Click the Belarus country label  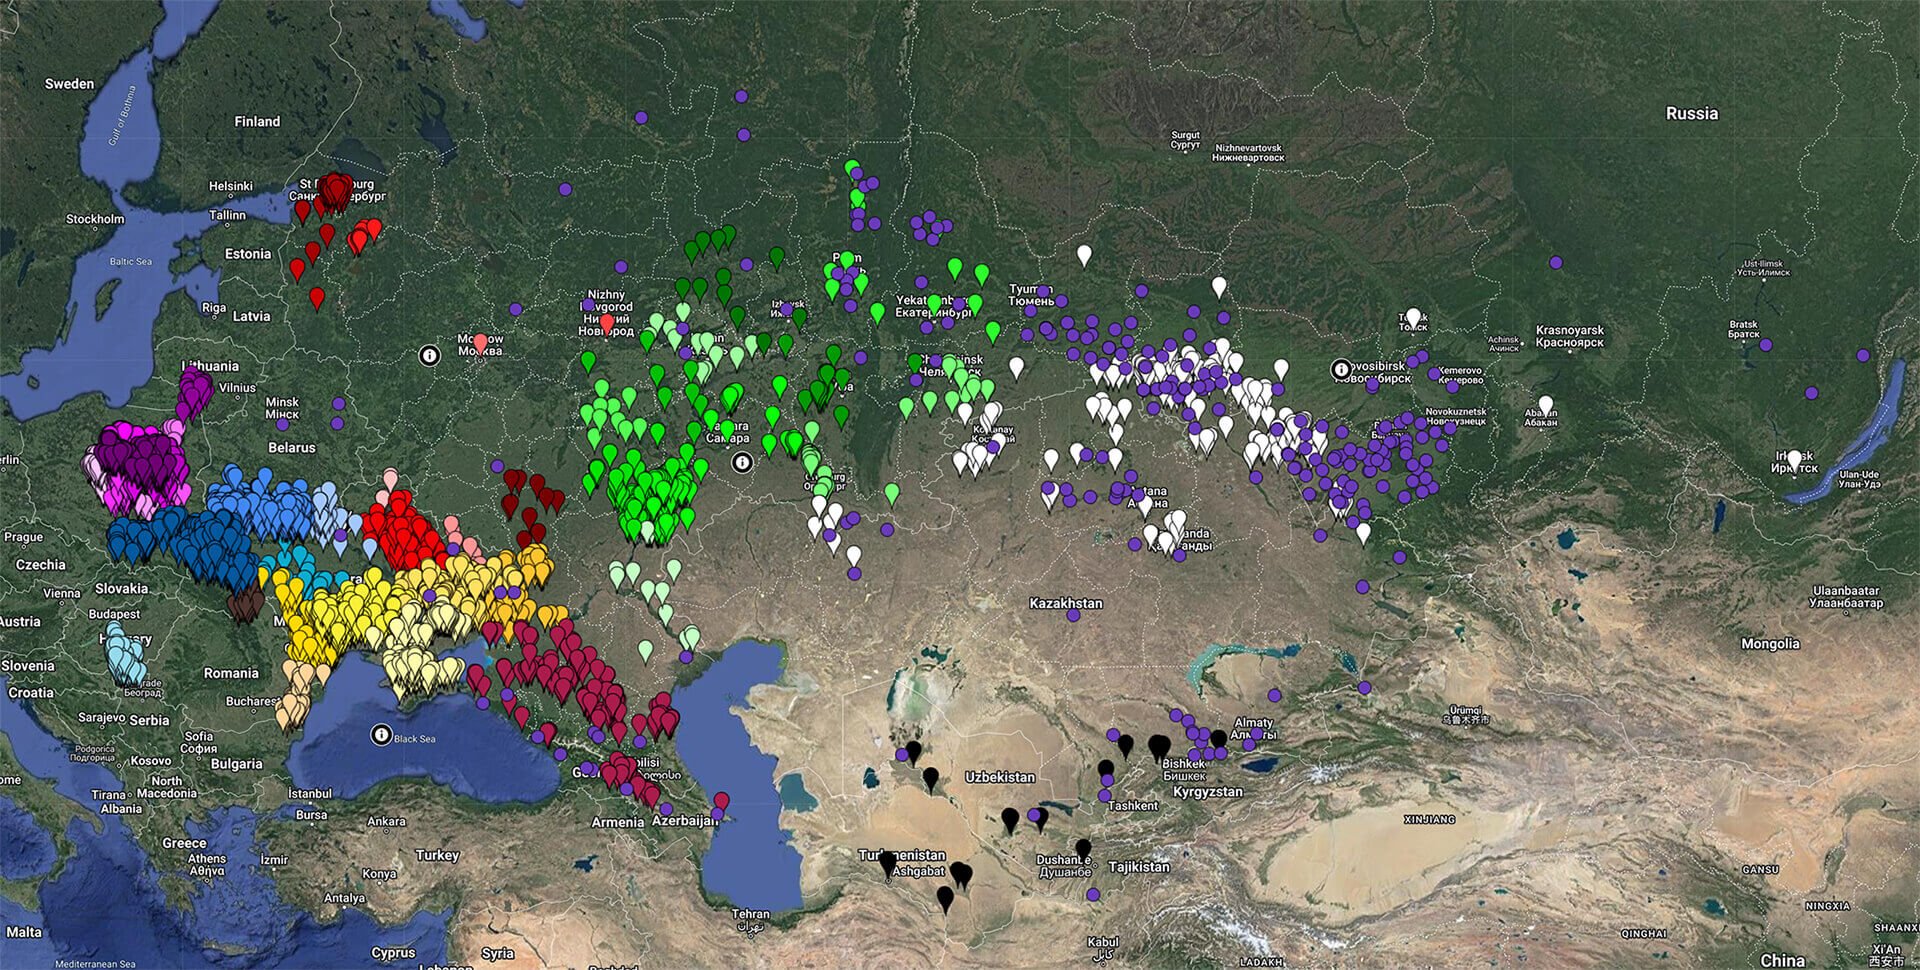coord(292,447)
